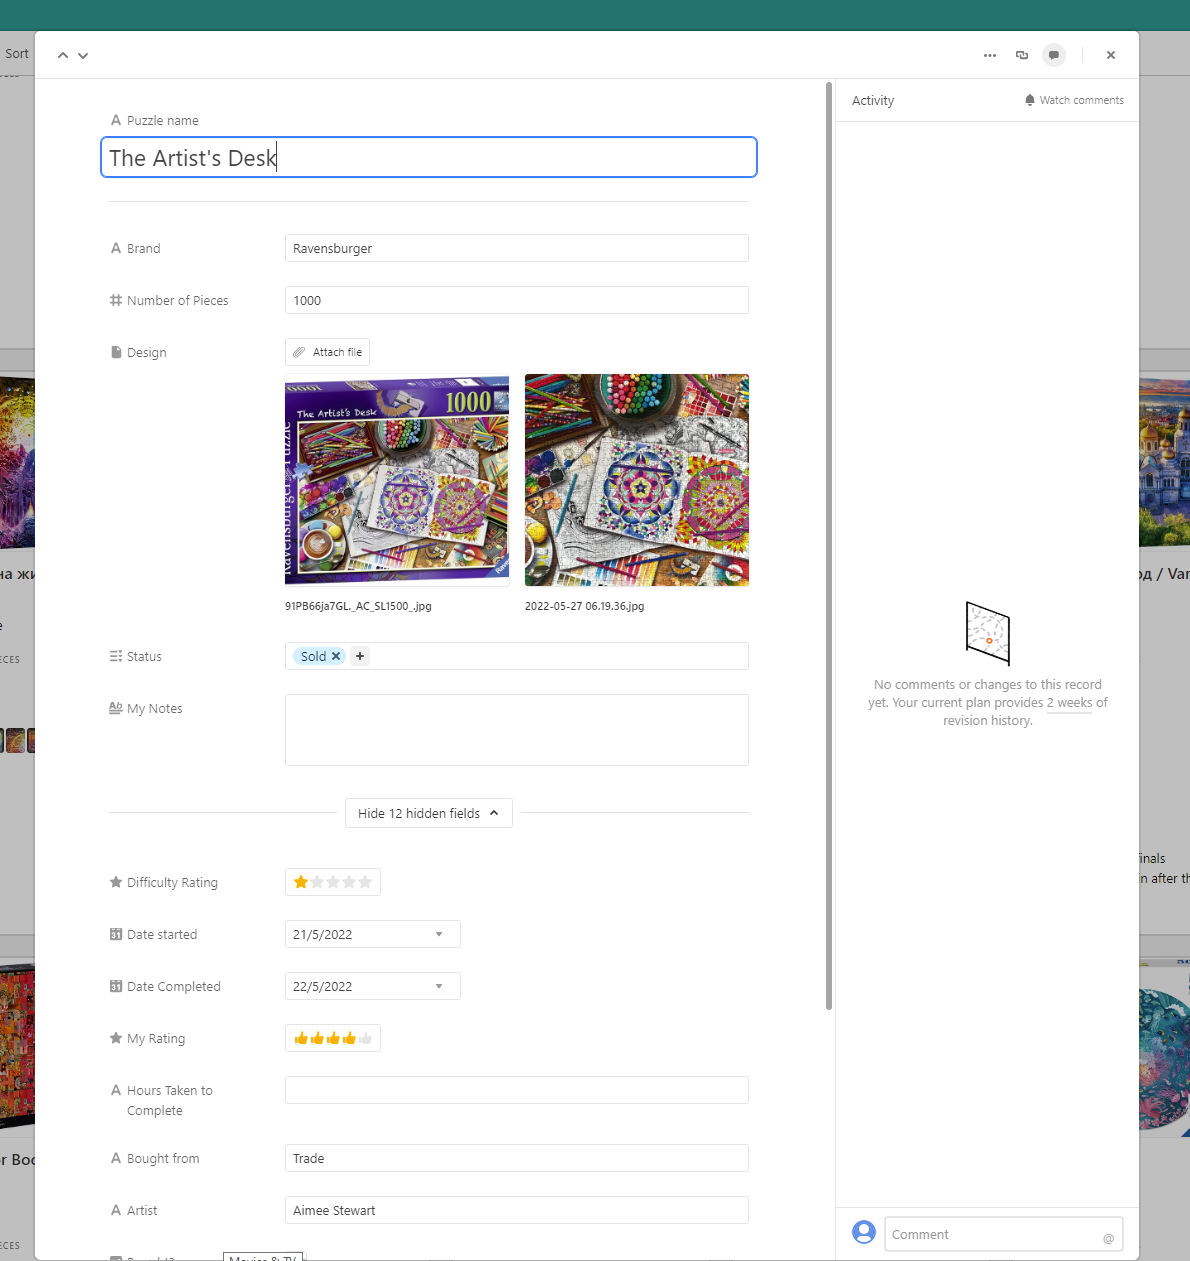Set Difficulty Rating to two stars
The height and width of the screenshot is (1261, 1190).
click(317, 882)
